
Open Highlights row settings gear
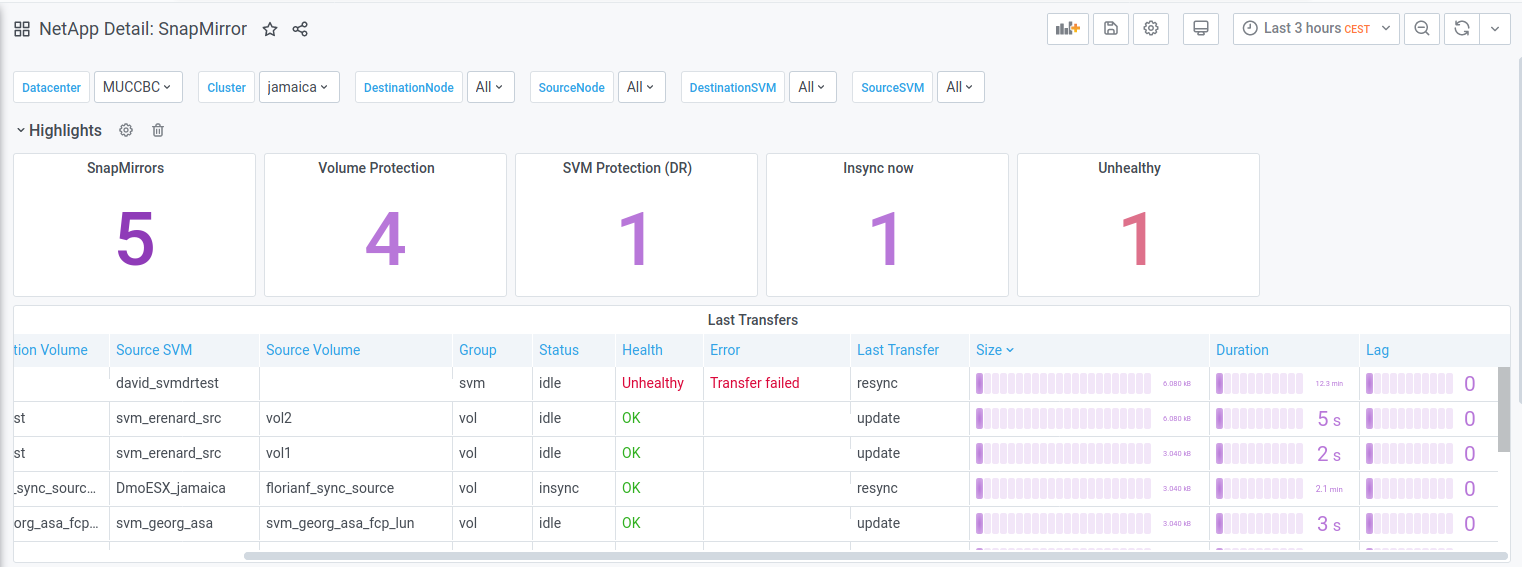click(126, 130)
